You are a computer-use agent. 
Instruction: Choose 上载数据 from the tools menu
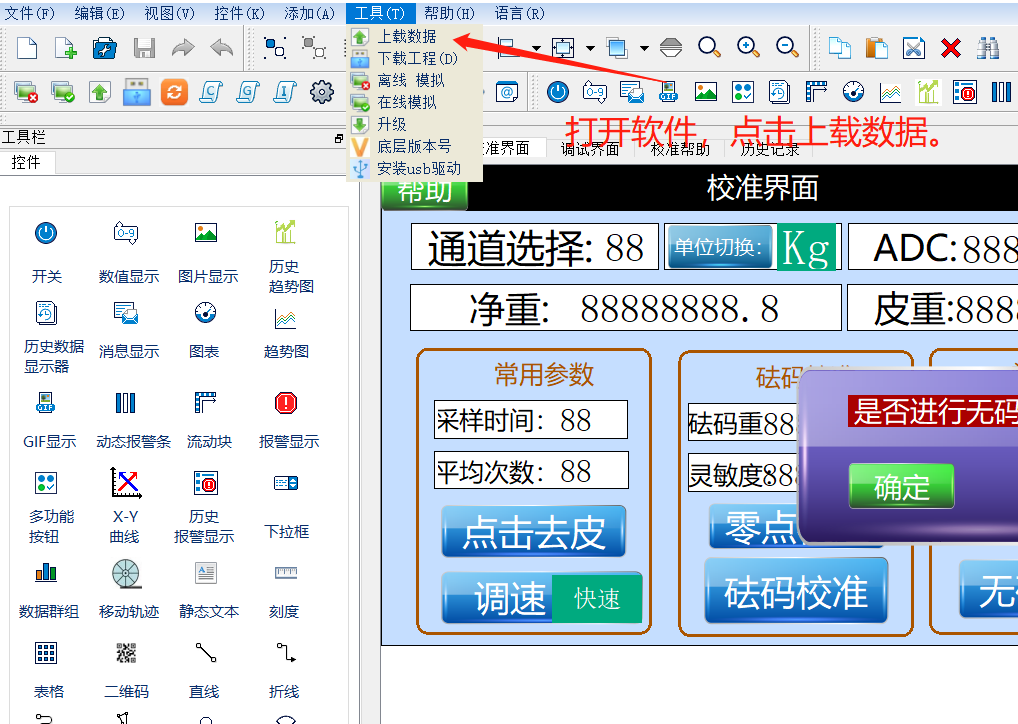click(x=415, y=36)
